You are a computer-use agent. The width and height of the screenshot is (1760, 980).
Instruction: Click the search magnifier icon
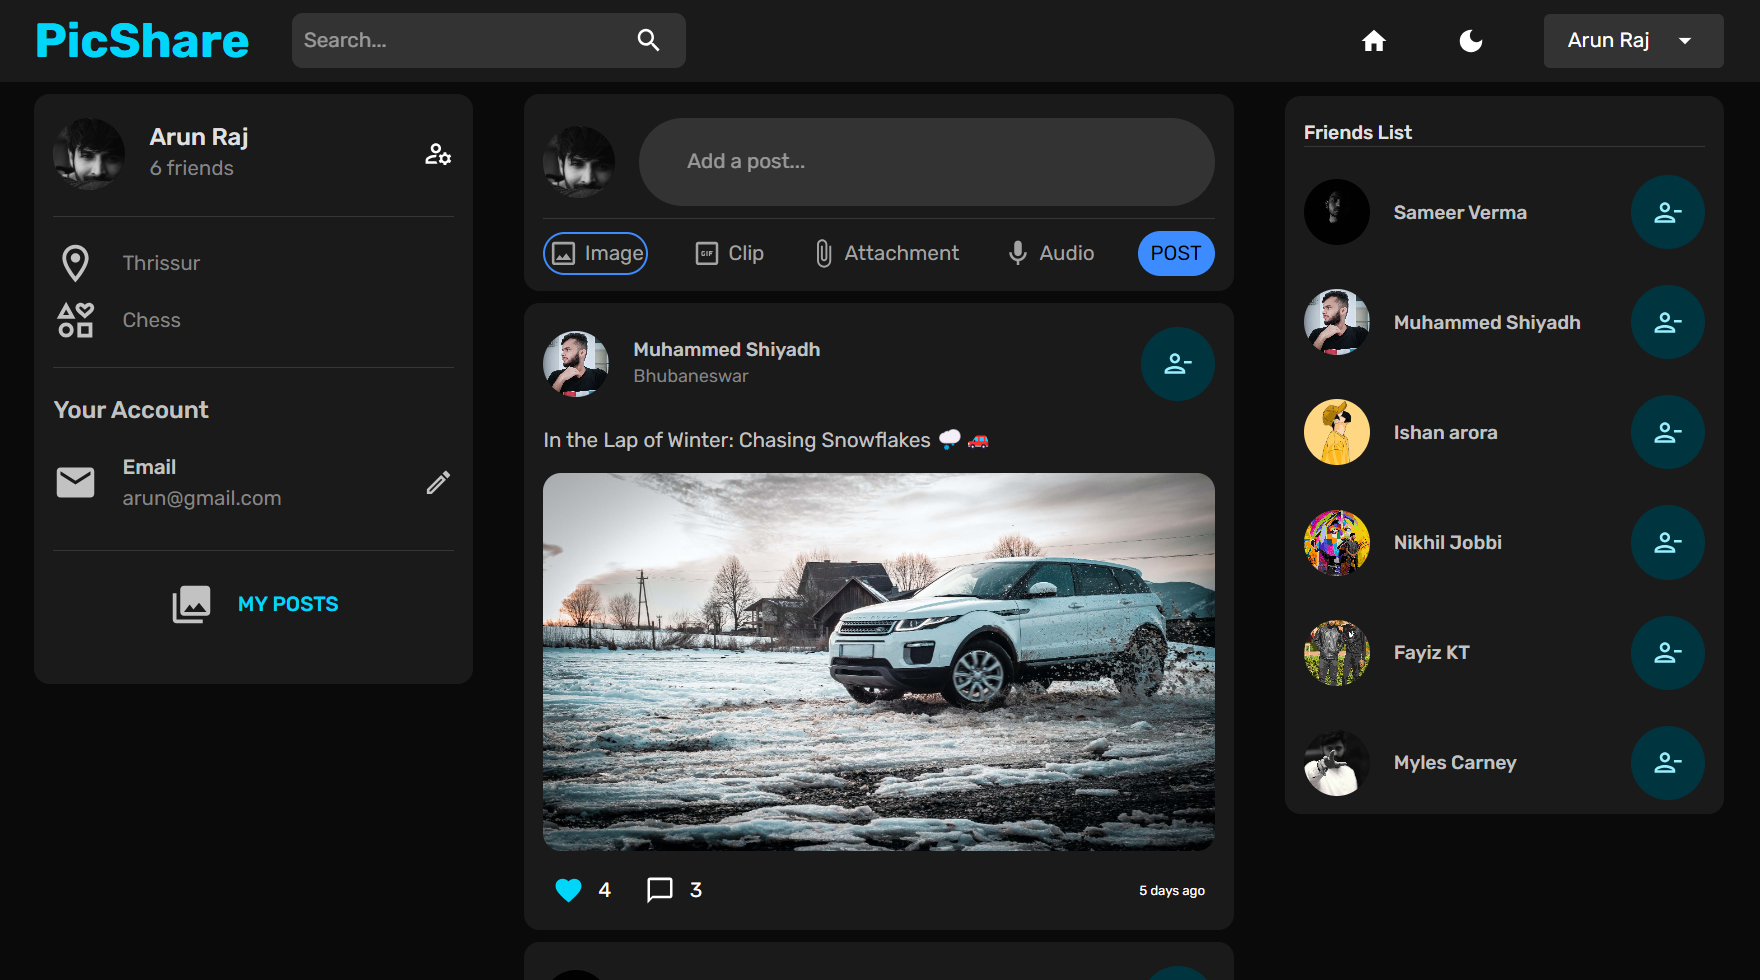pos(648,40)
